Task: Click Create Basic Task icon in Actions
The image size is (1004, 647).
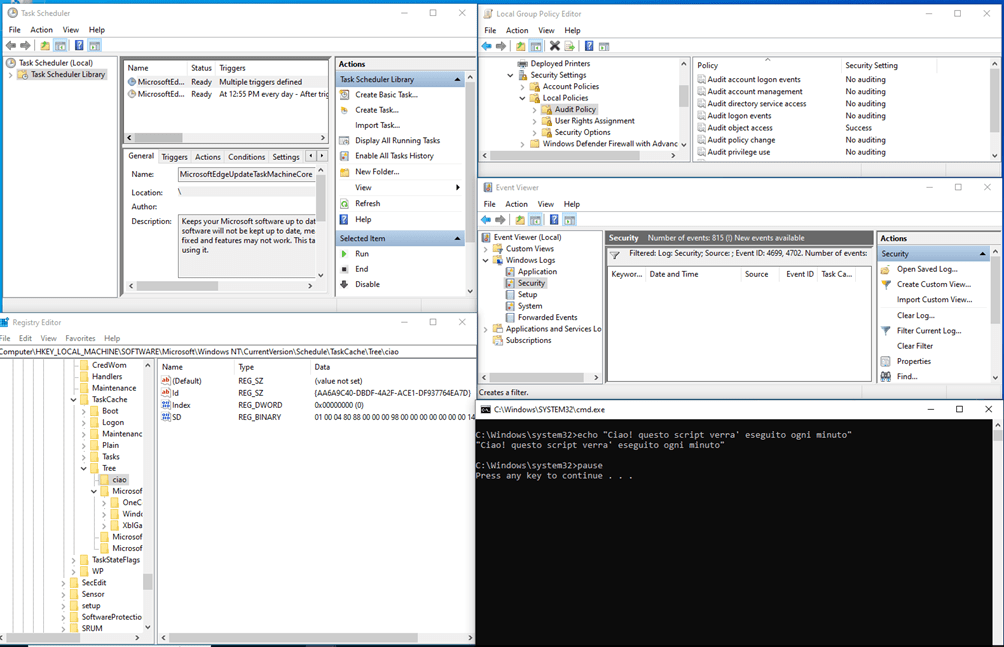Action: [345, 95]
